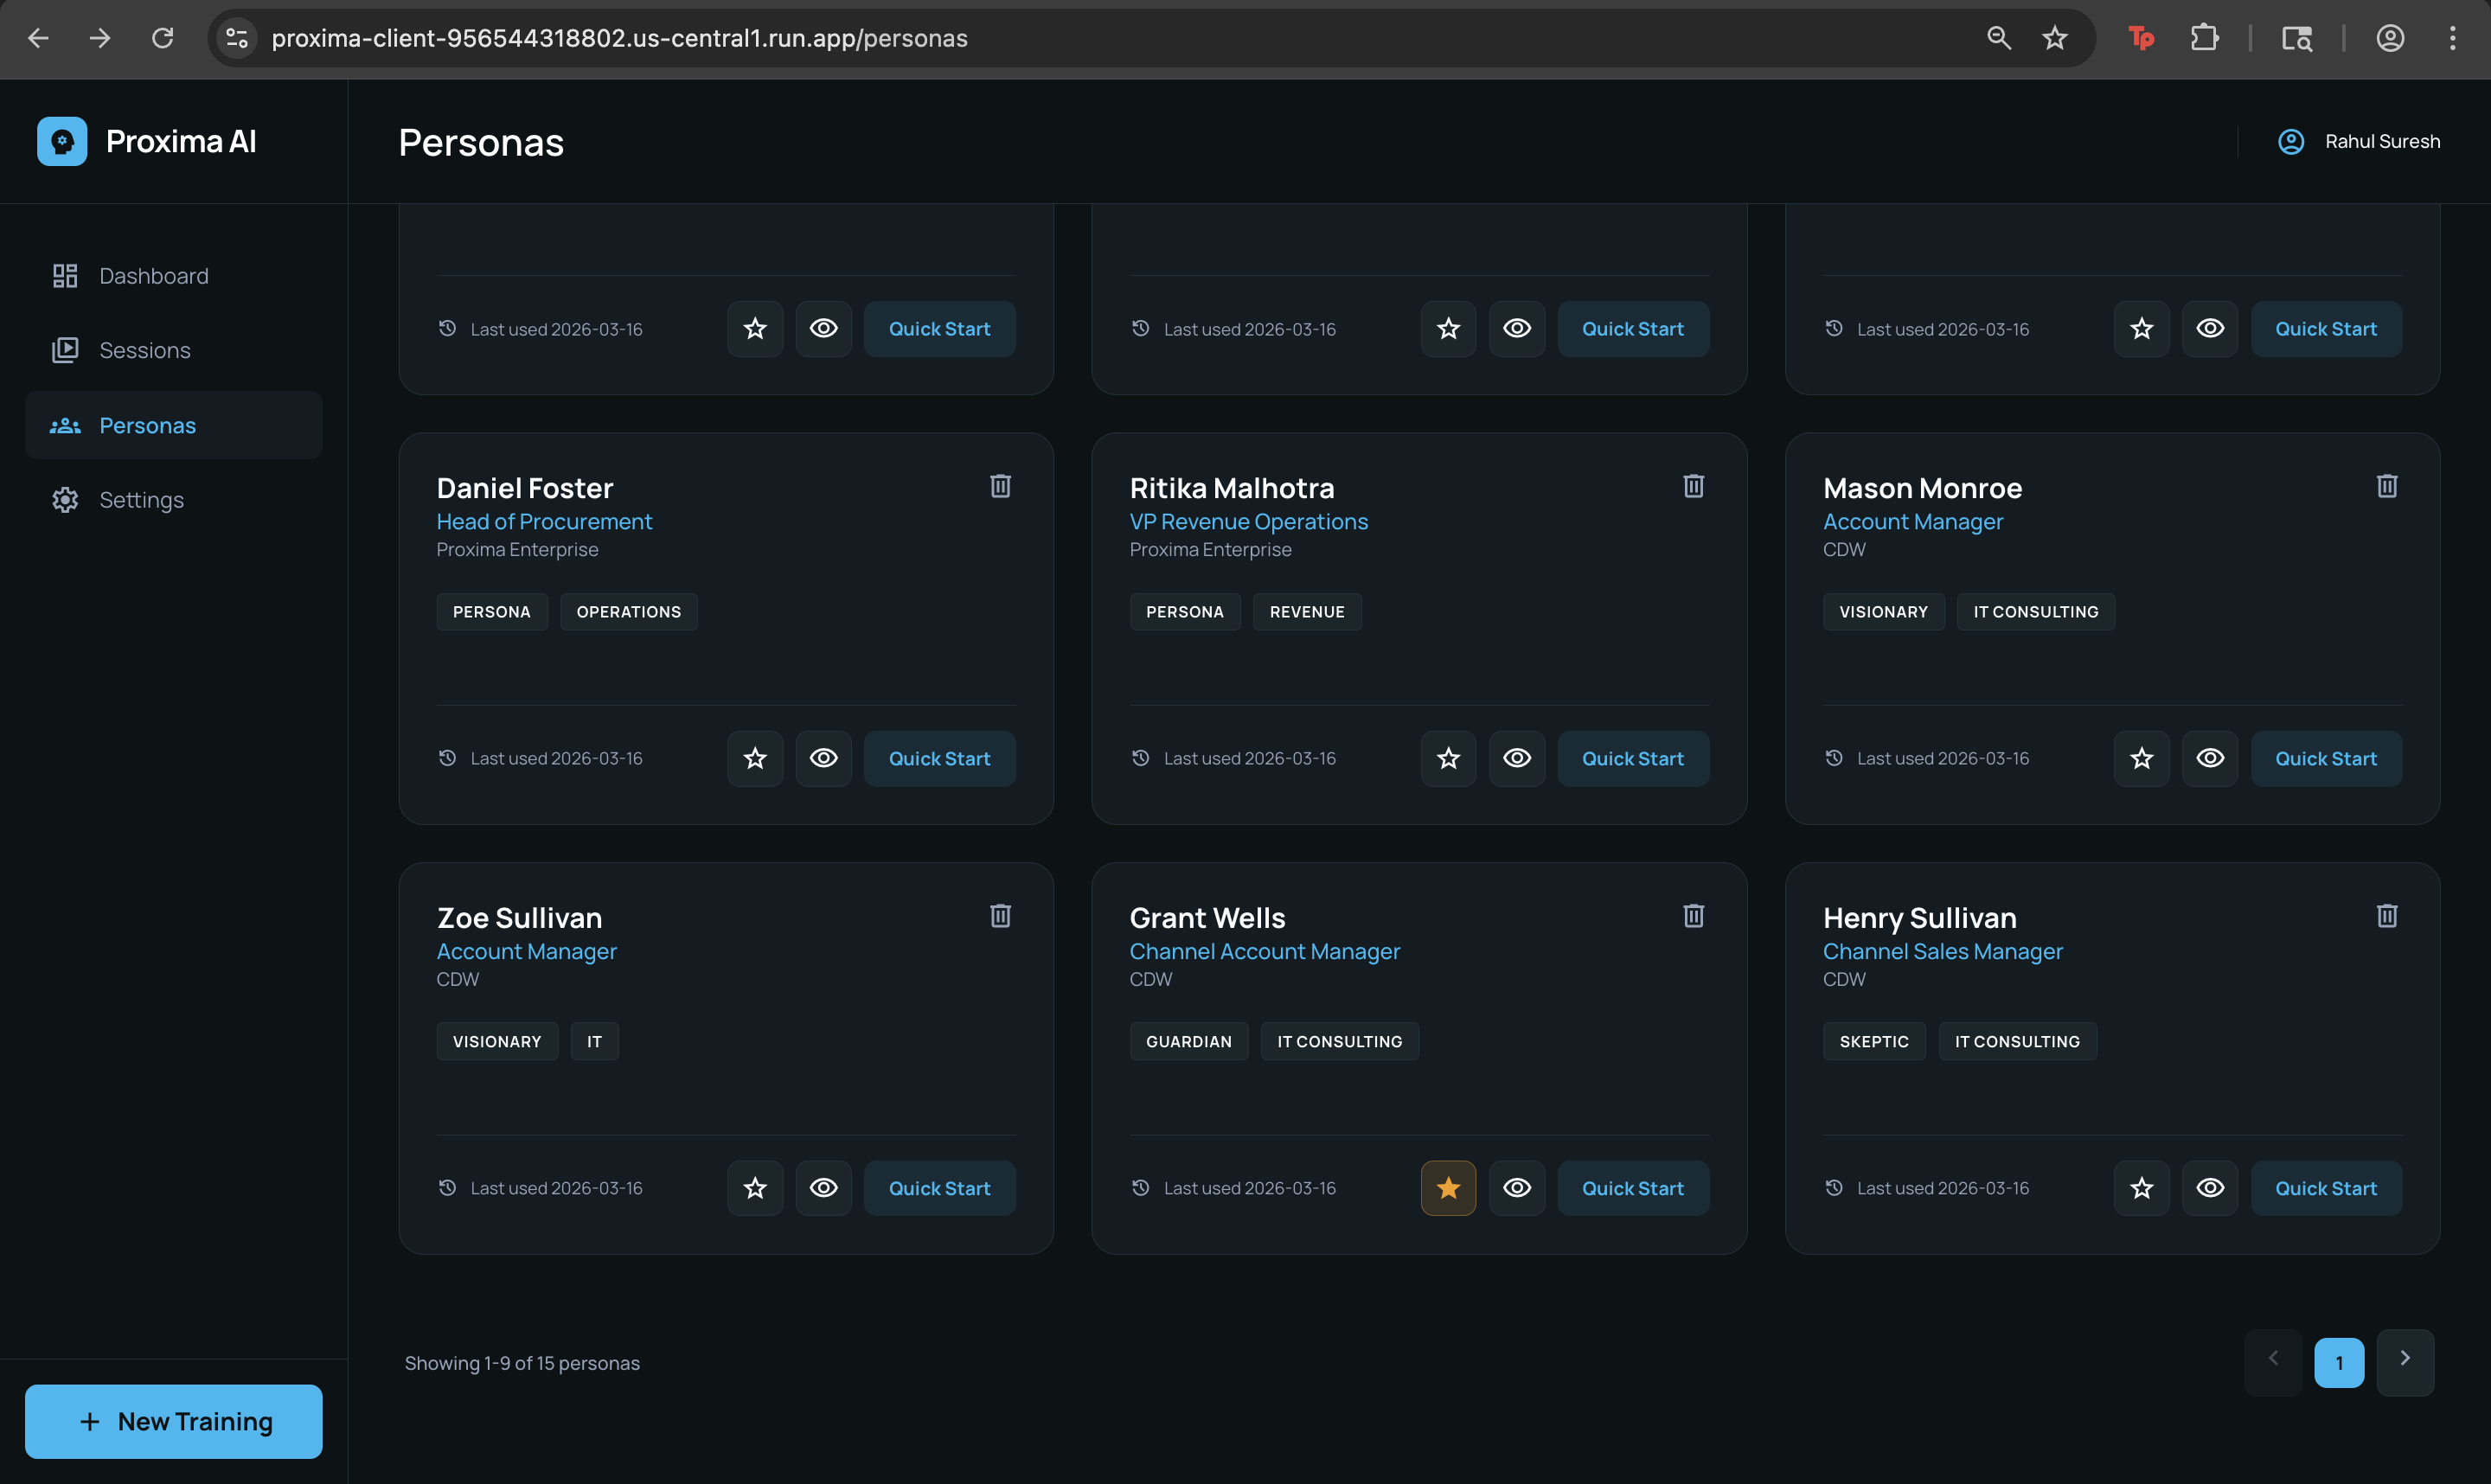Viewport: 2491px width, 1484px height.
Task: Click the previous page chevron
Action: [x=2272, y=1361]
